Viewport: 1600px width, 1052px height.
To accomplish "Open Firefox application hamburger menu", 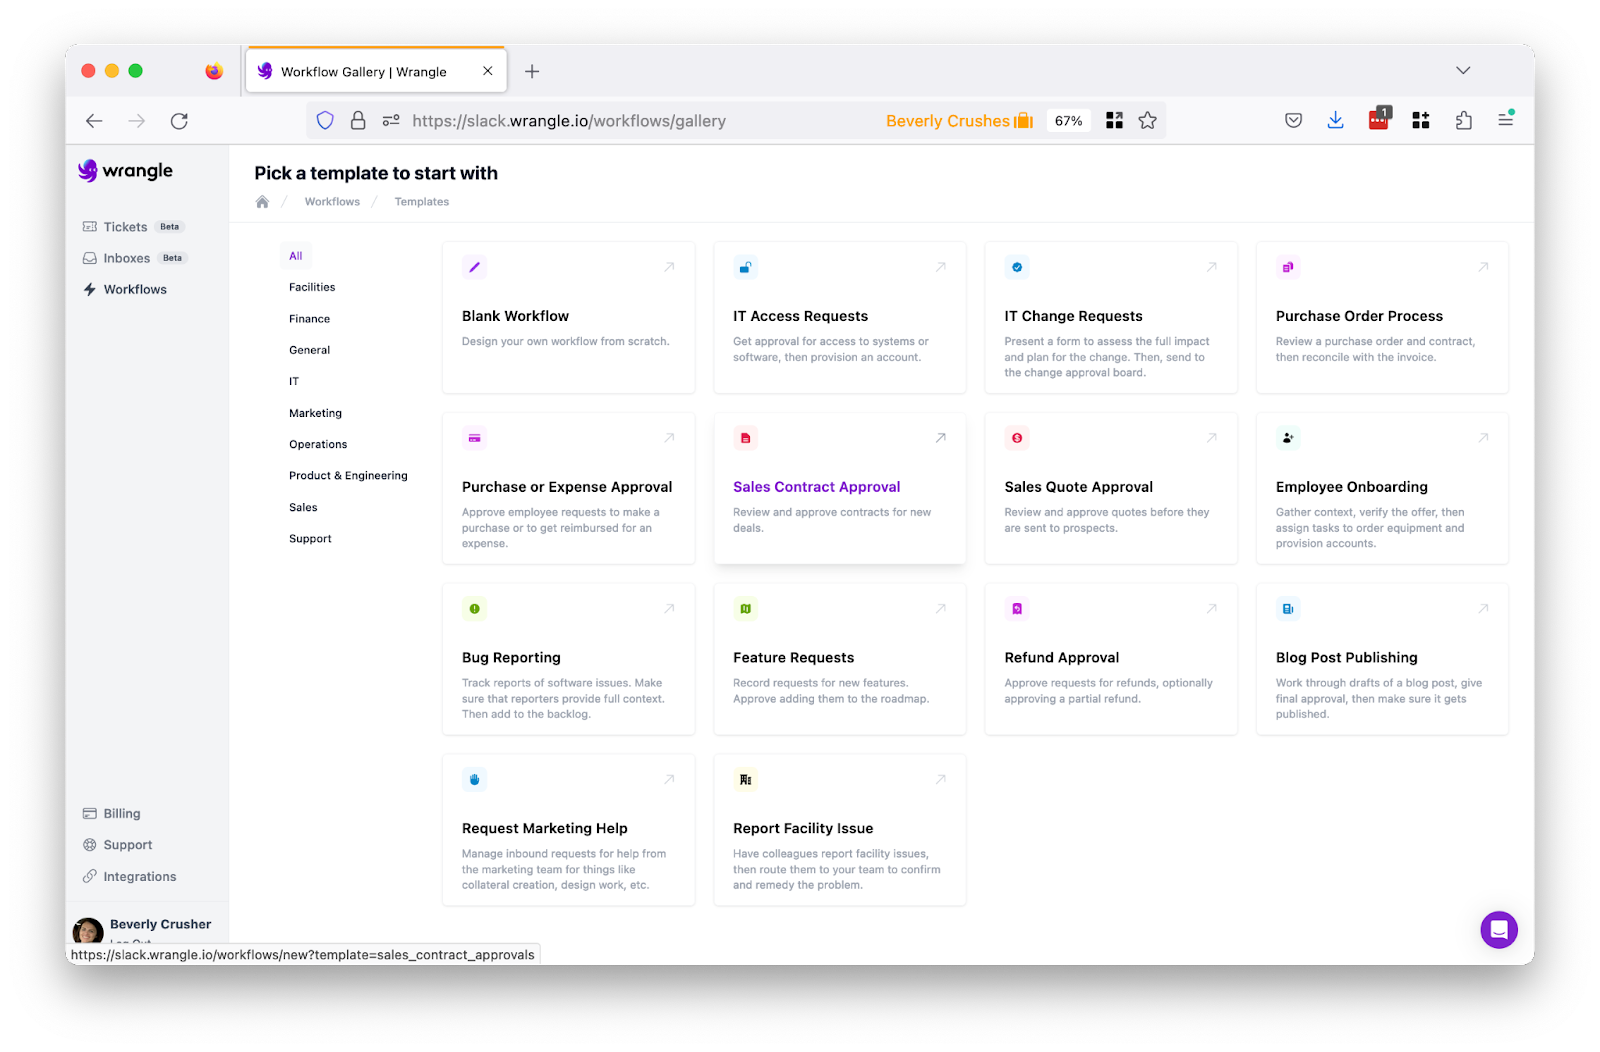I will [1505, 121].
